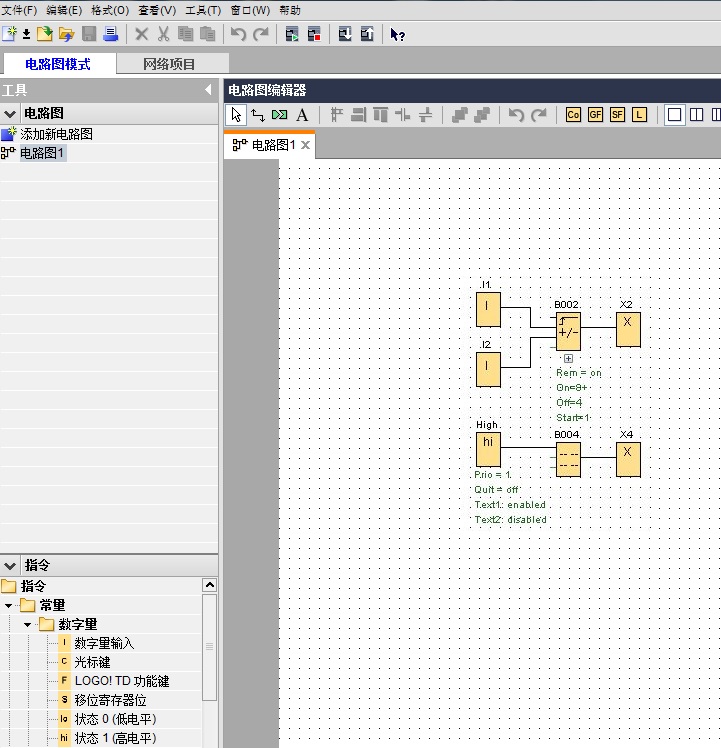The width and height of the screenshot is (721, 748).
Task: Click the copy icon in main toolbar
Action: [186, 34]
